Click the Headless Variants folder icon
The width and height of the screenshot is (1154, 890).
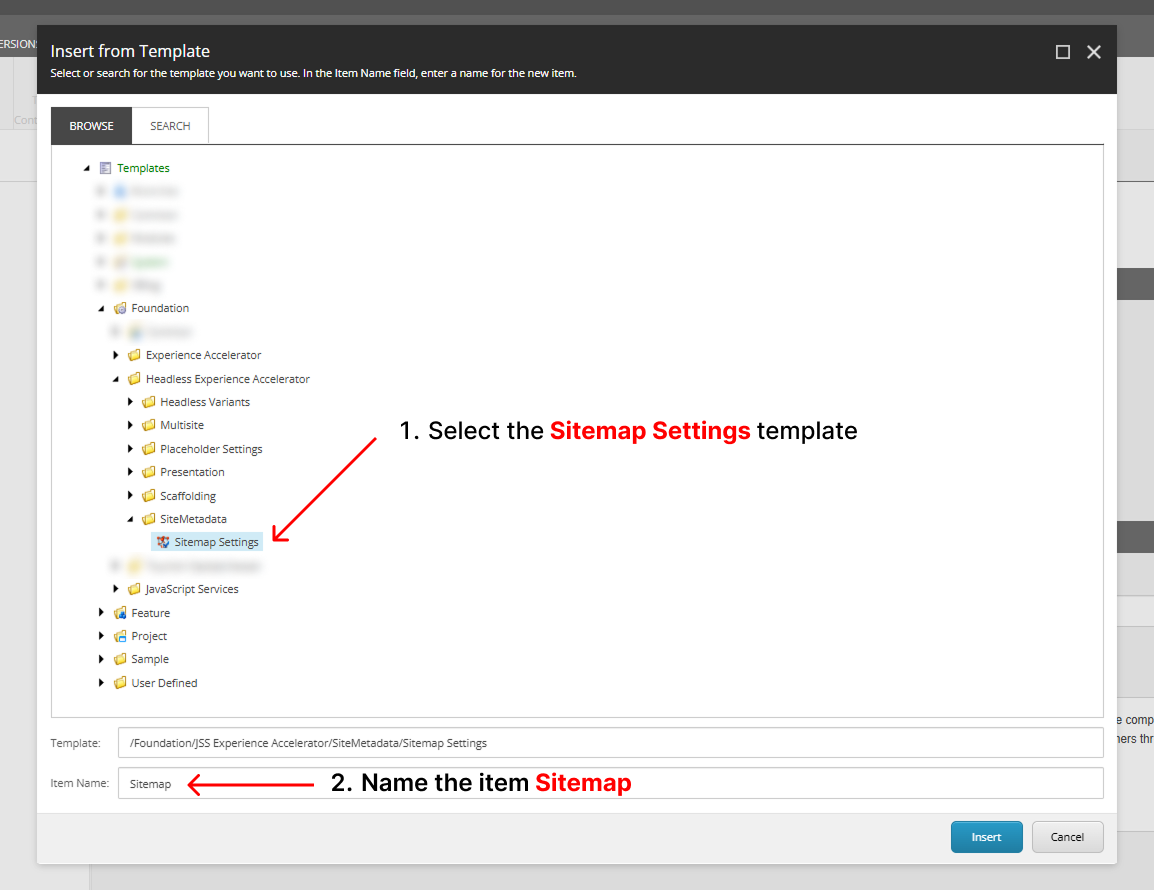tap(149, 402)
